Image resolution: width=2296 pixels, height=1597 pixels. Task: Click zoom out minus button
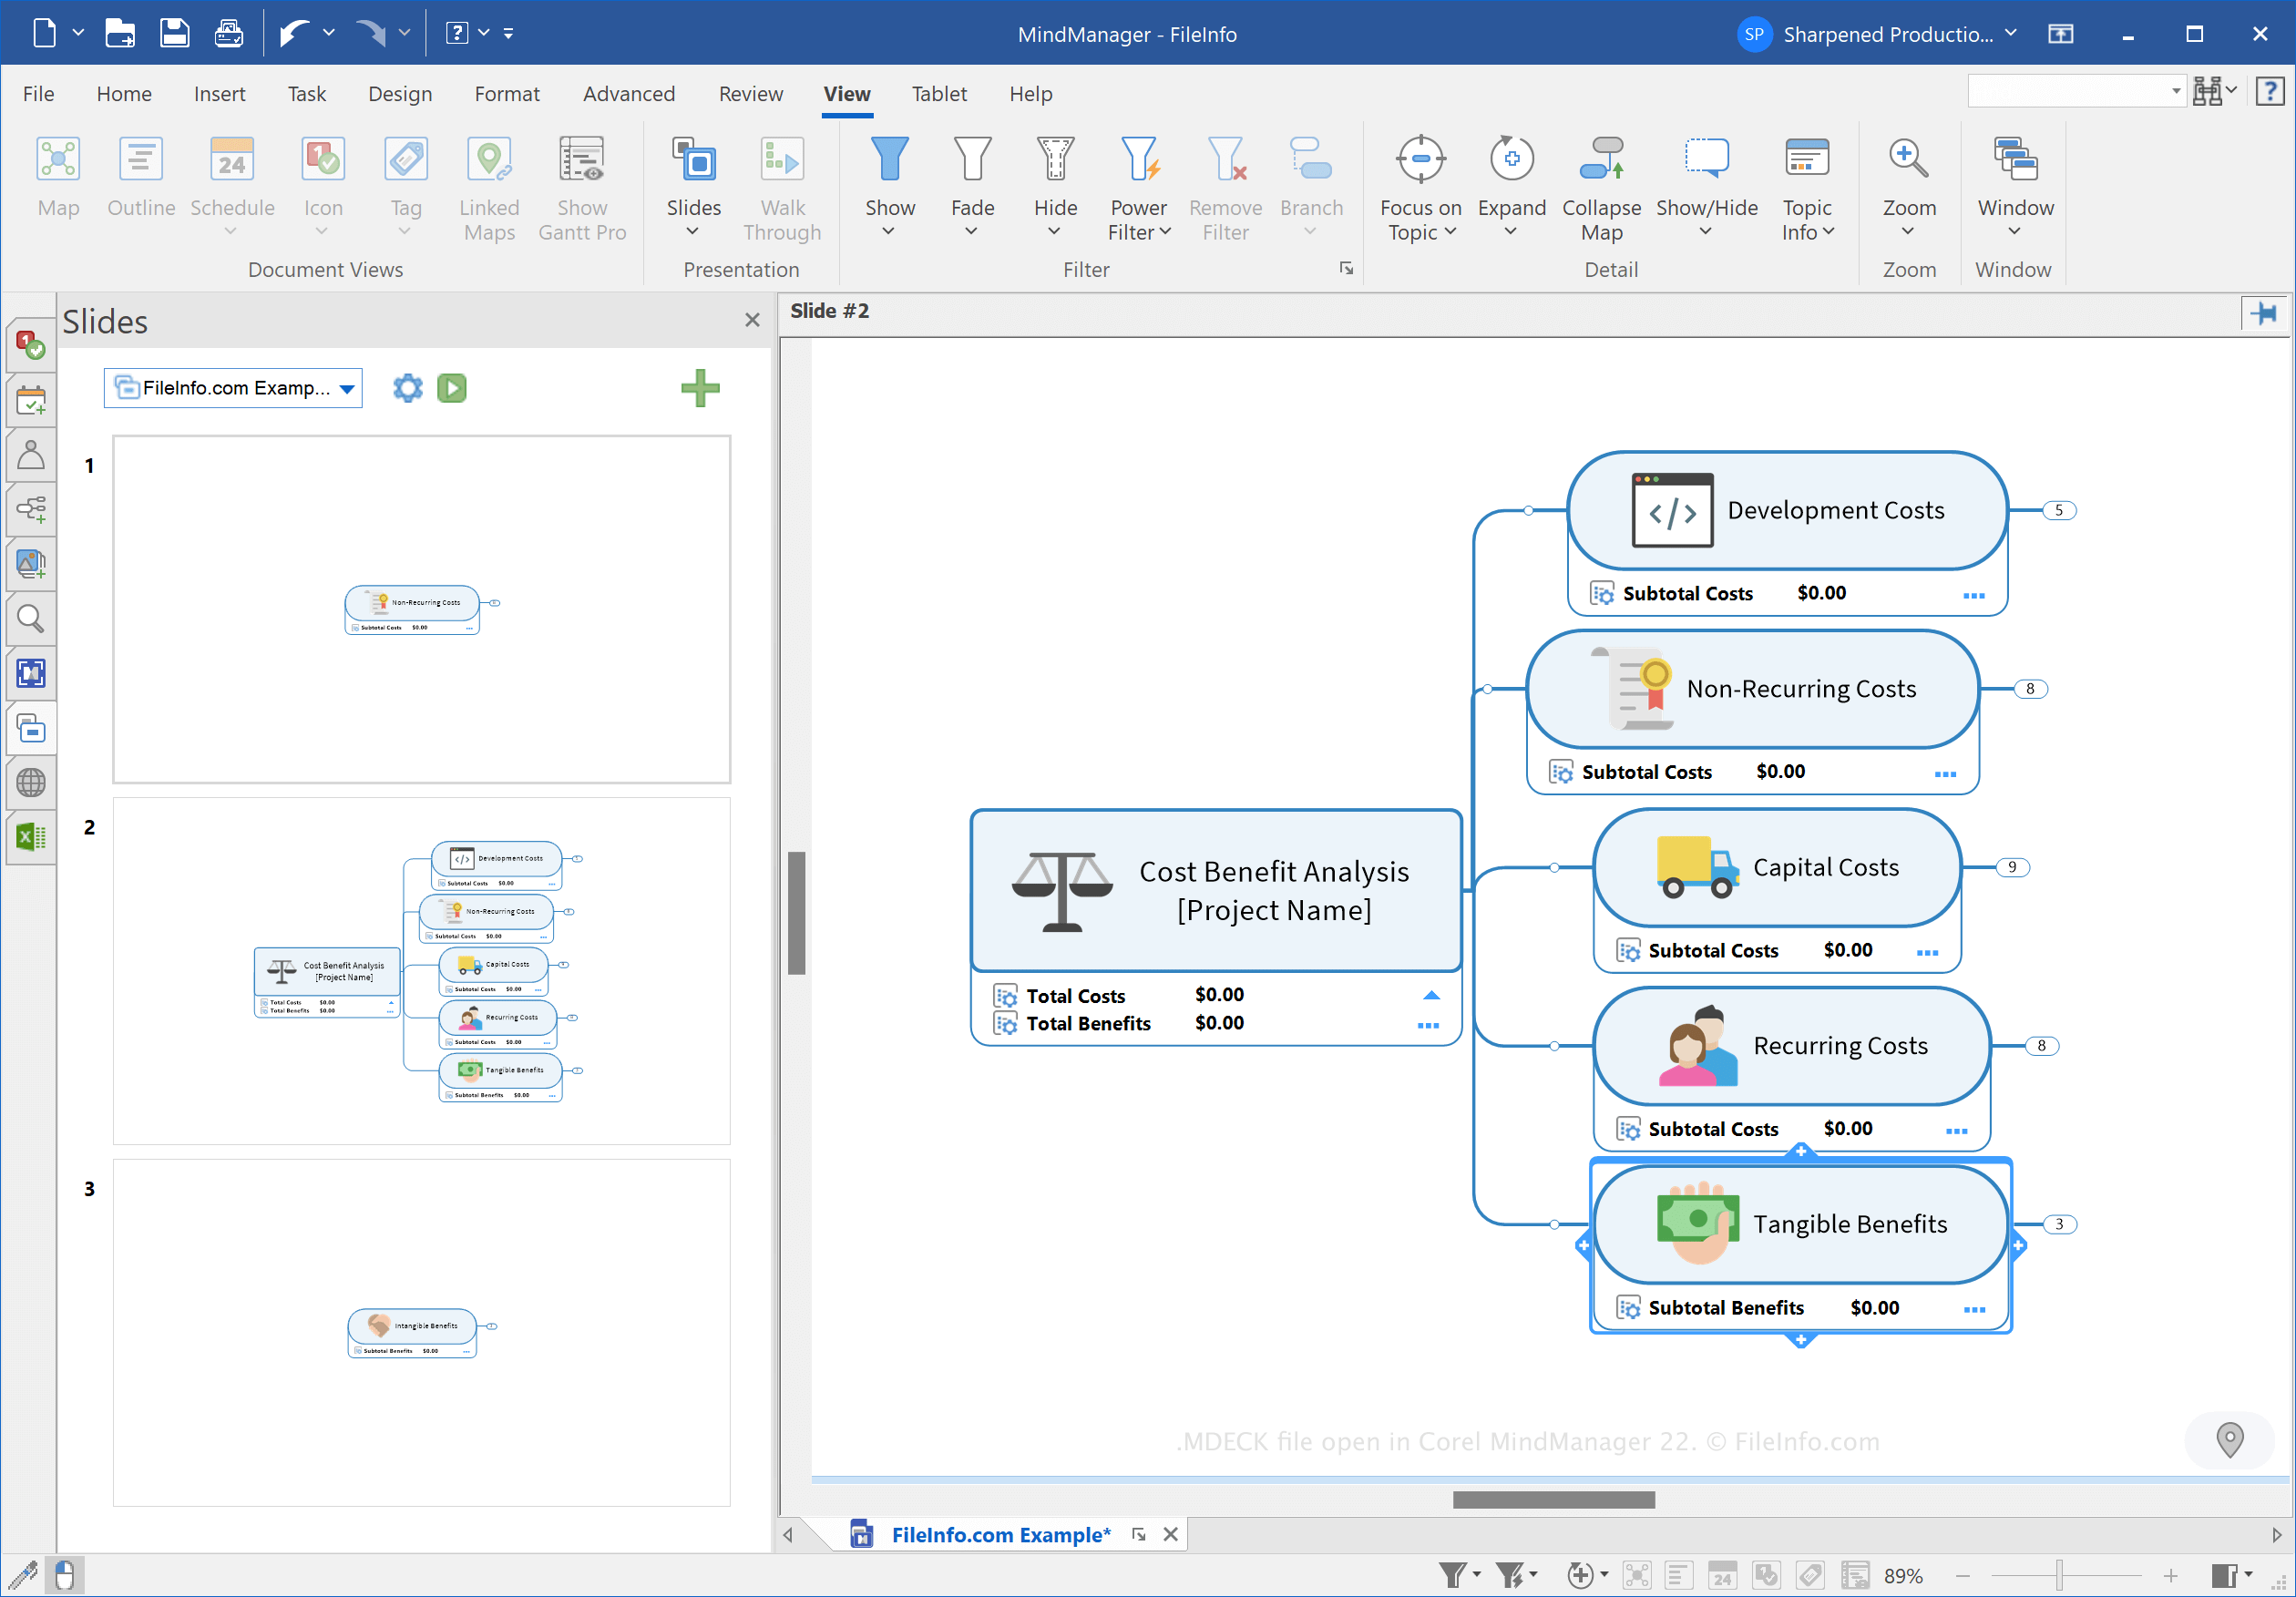tap(1963, 1575)
